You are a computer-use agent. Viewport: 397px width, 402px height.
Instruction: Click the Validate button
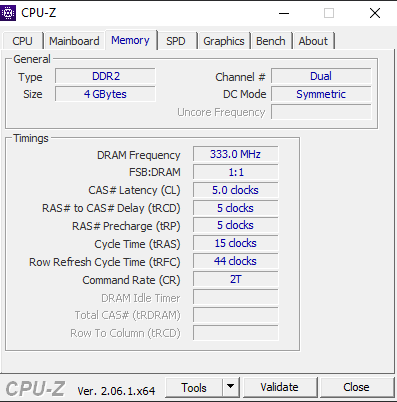tap(279, 387)
